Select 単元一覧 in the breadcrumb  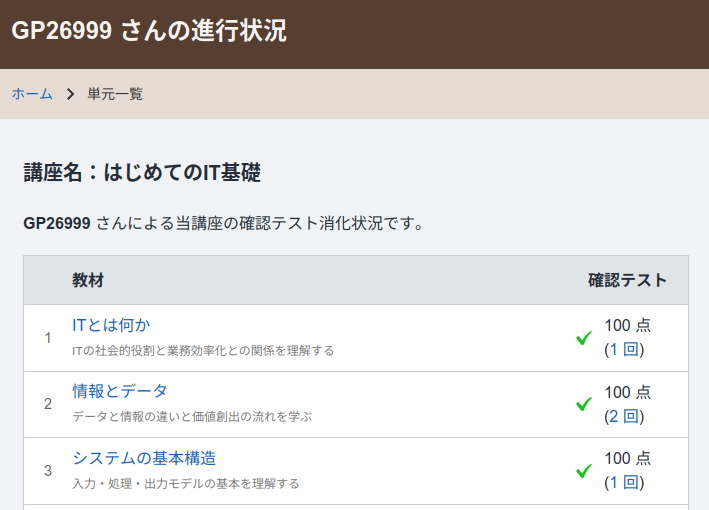click(x=115, y=94)
